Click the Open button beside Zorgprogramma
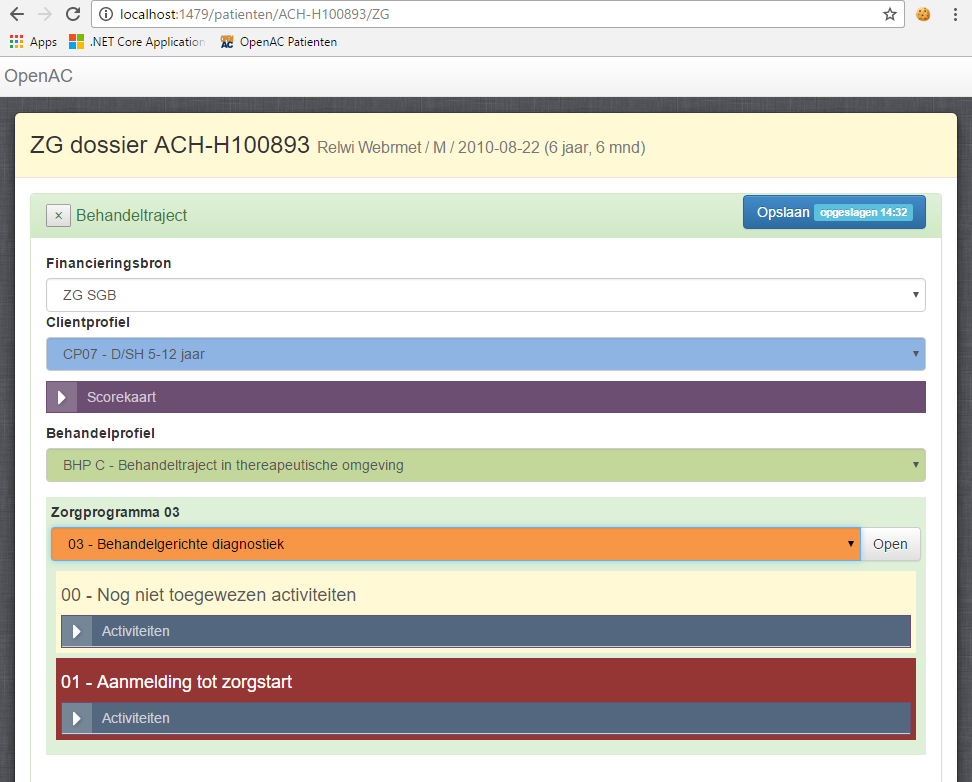The width and height of the screenshot is (972, 782). (890, 544)
